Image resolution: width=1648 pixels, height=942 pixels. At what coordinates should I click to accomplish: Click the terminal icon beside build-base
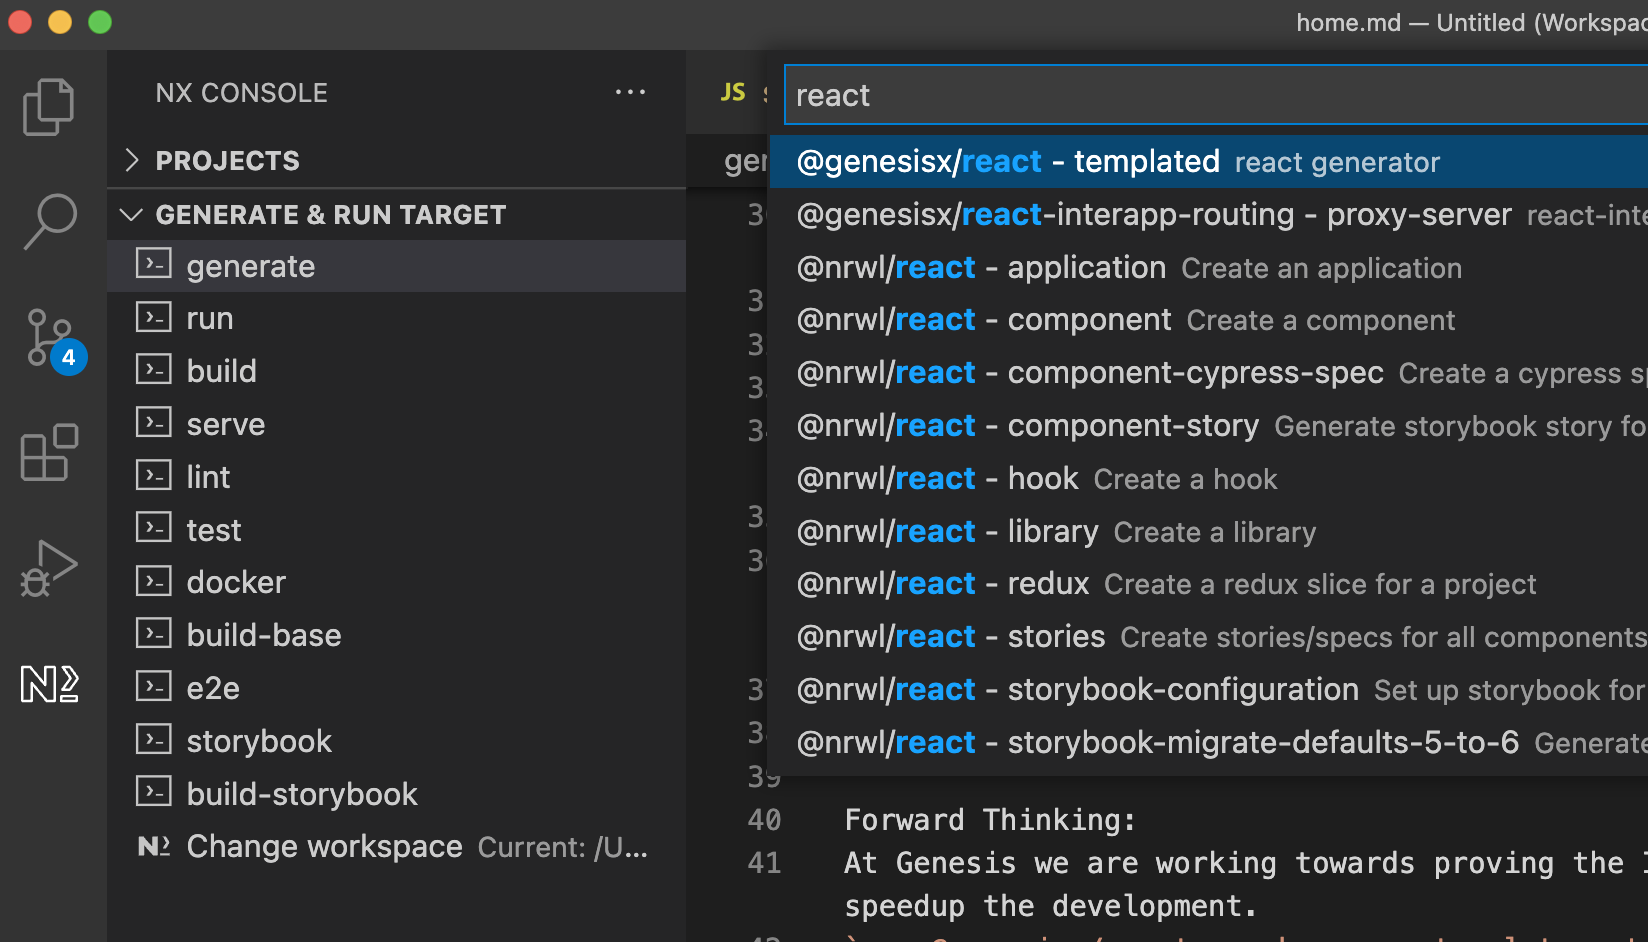coord(154,634)
